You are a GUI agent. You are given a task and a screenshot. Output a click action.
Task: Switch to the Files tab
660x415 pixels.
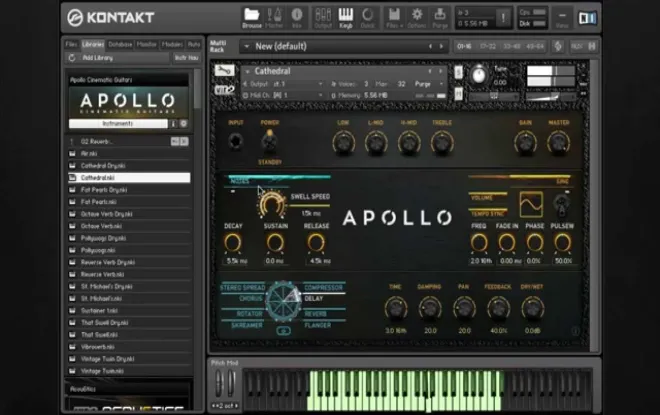[x=71, y=44]
